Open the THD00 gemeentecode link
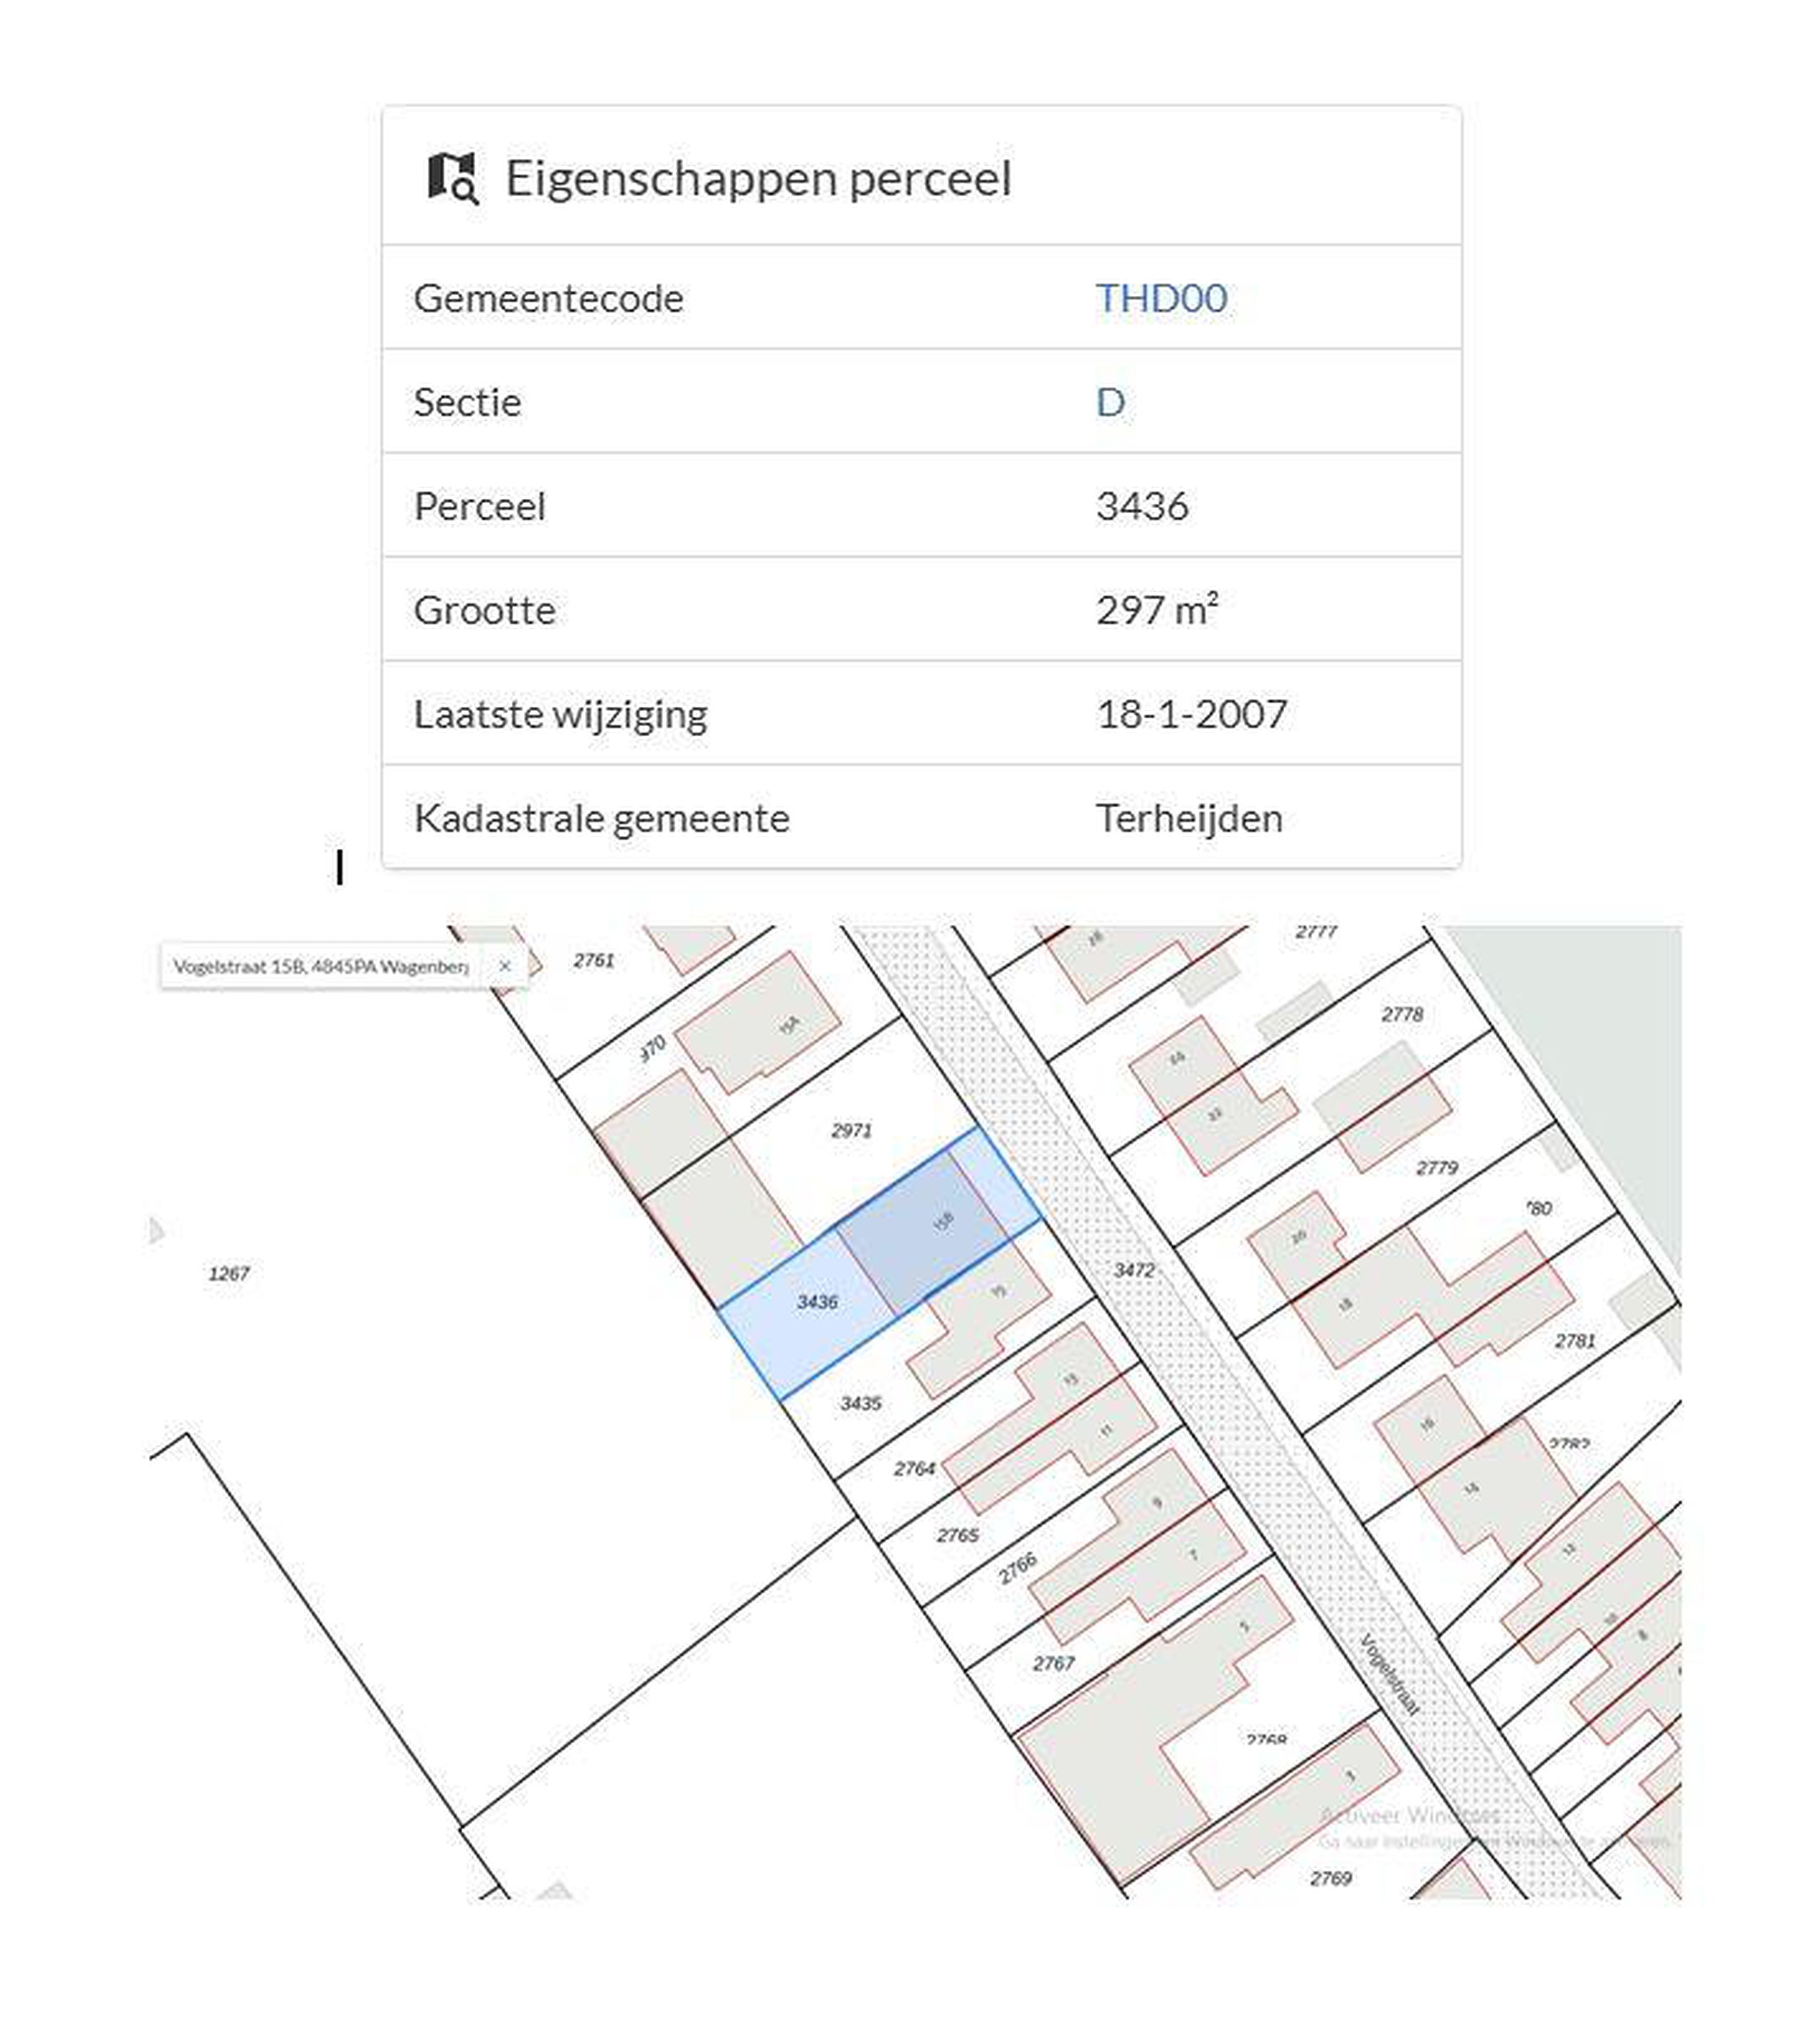1811x2044 pixels. [1161, 298]
